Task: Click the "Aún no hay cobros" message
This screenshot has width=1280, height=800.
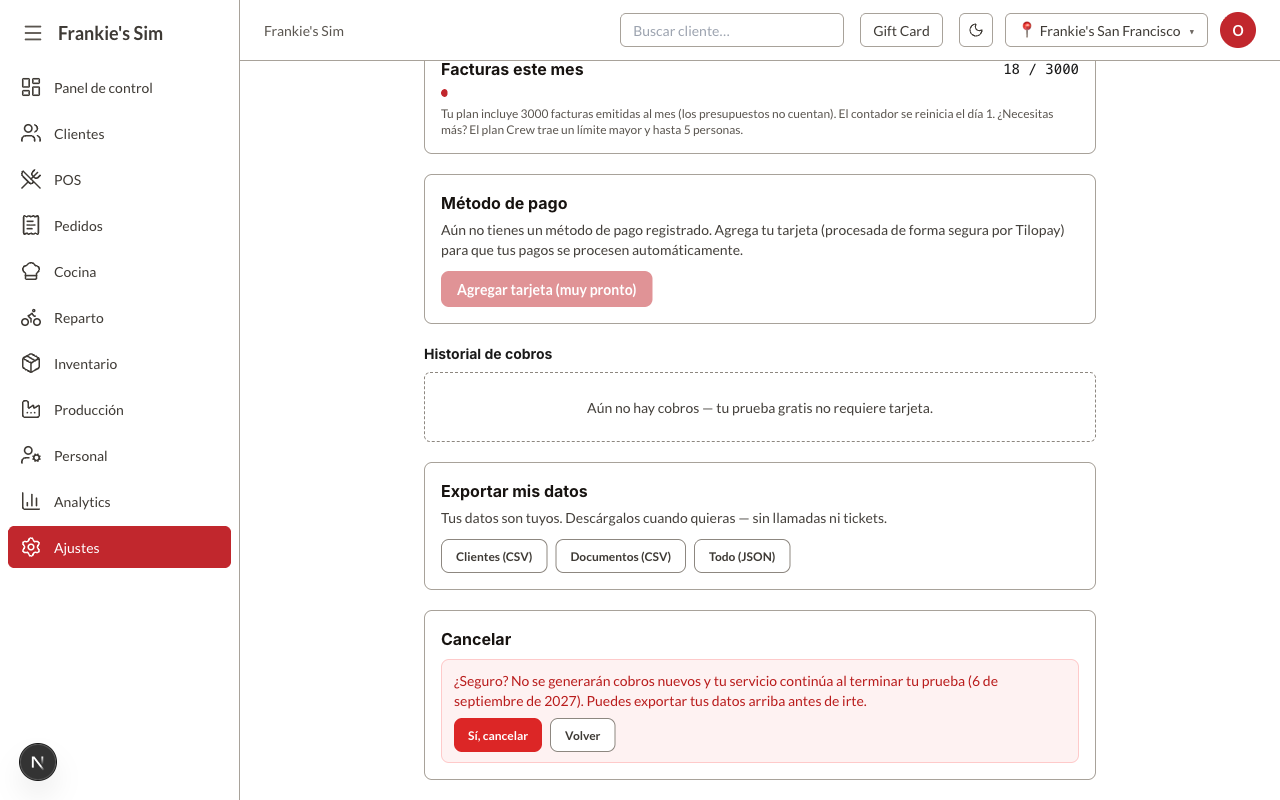Action: pos(760,408)
